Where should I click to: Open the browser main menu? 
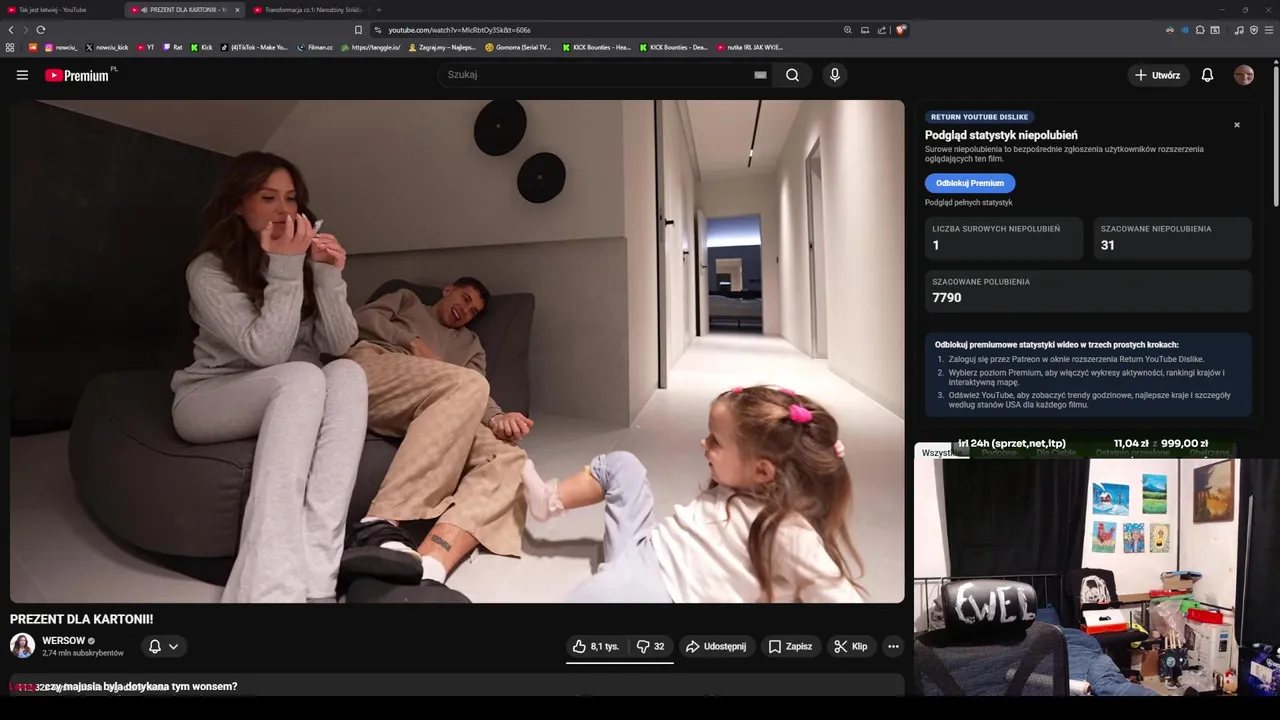point(1269,30)
